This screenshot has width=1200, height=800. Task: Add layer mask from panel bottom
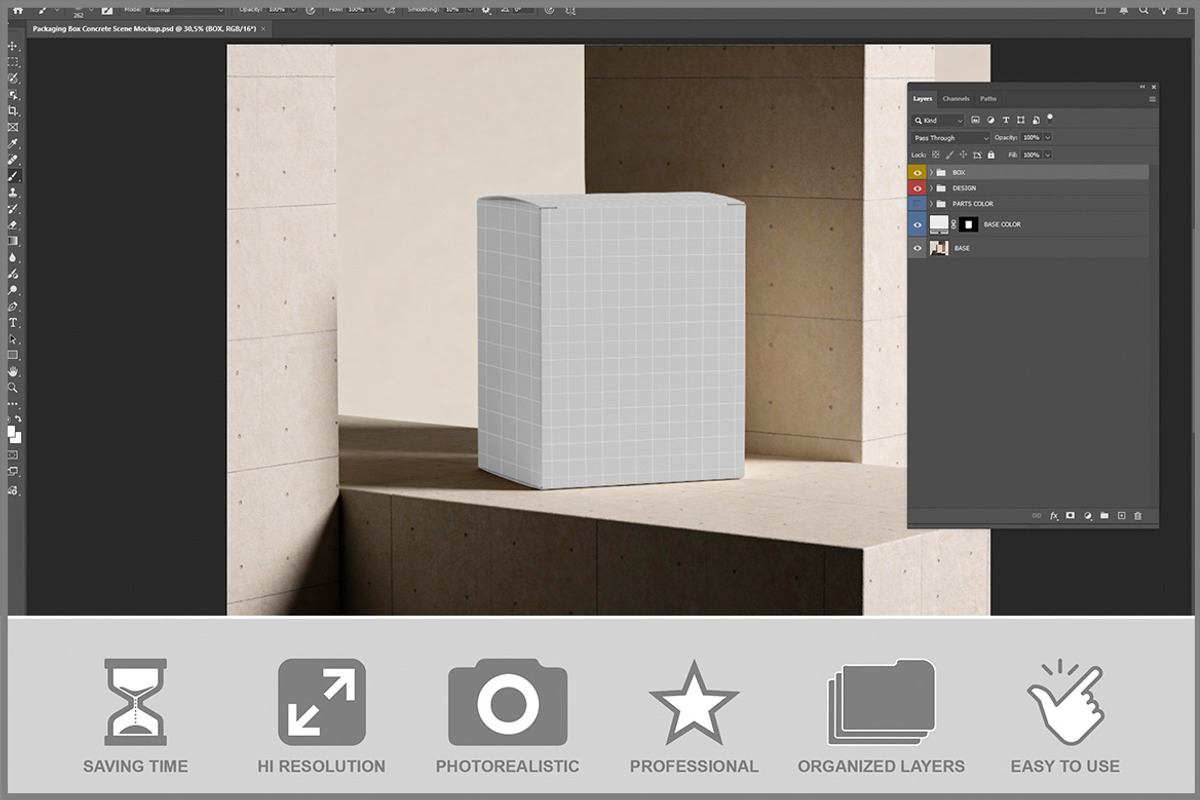click(1070, 515)
